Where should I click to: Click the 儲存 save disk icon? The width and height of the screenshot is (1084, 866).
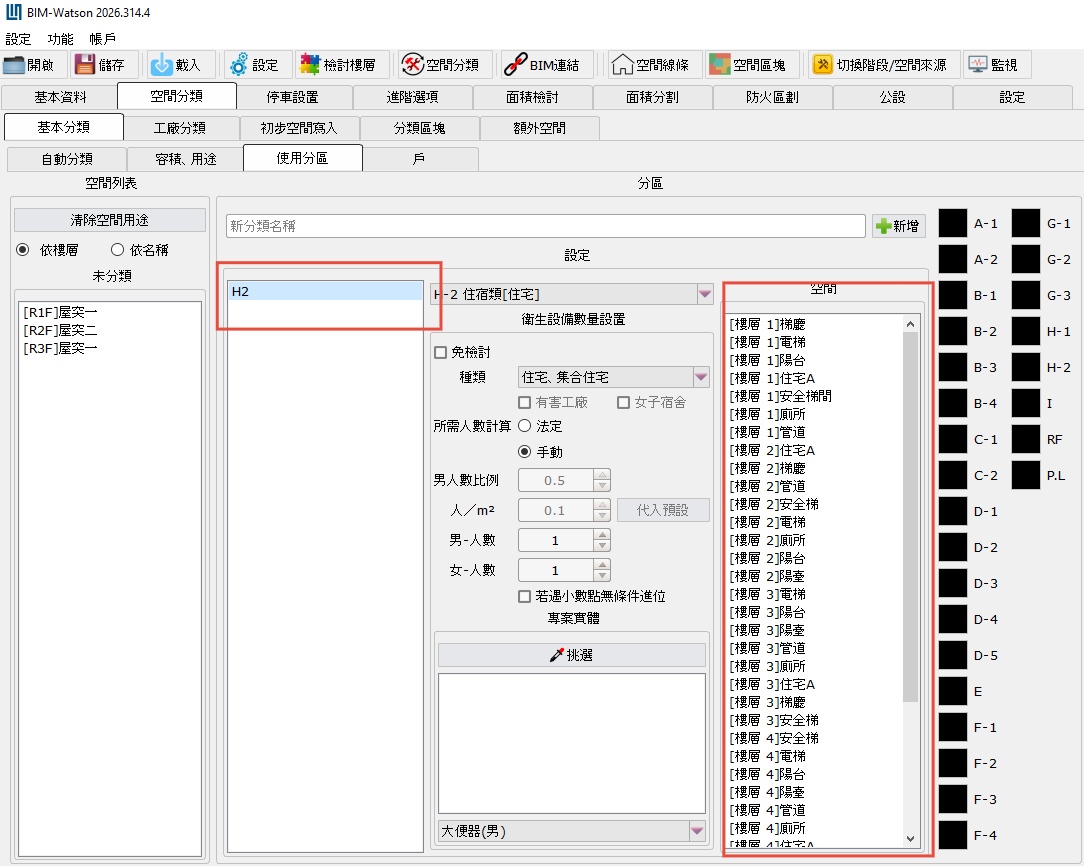[85, 65]
